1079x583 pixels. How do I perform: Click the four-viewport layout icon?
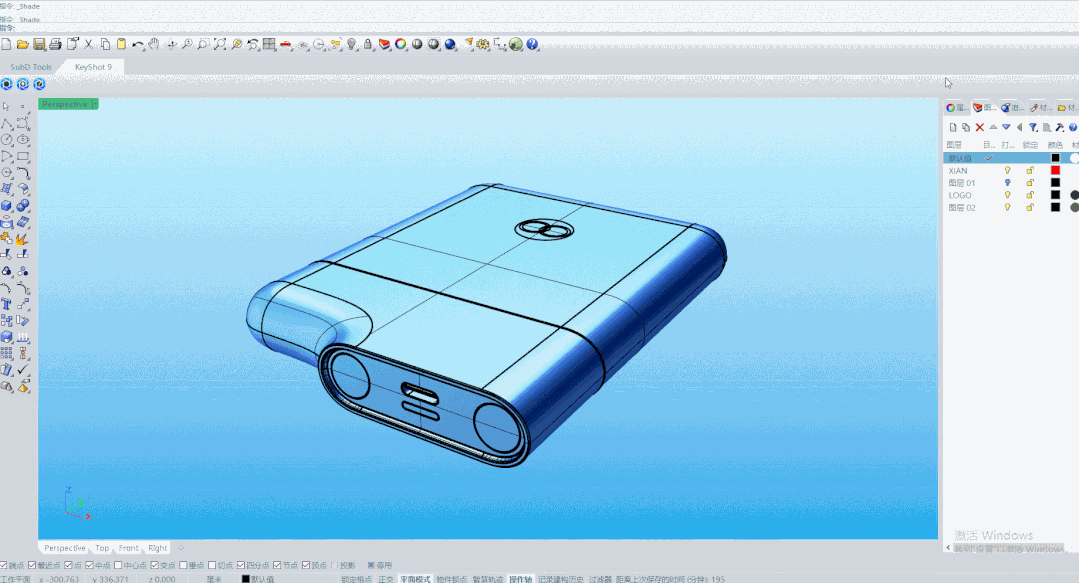(x=269, y=44)
